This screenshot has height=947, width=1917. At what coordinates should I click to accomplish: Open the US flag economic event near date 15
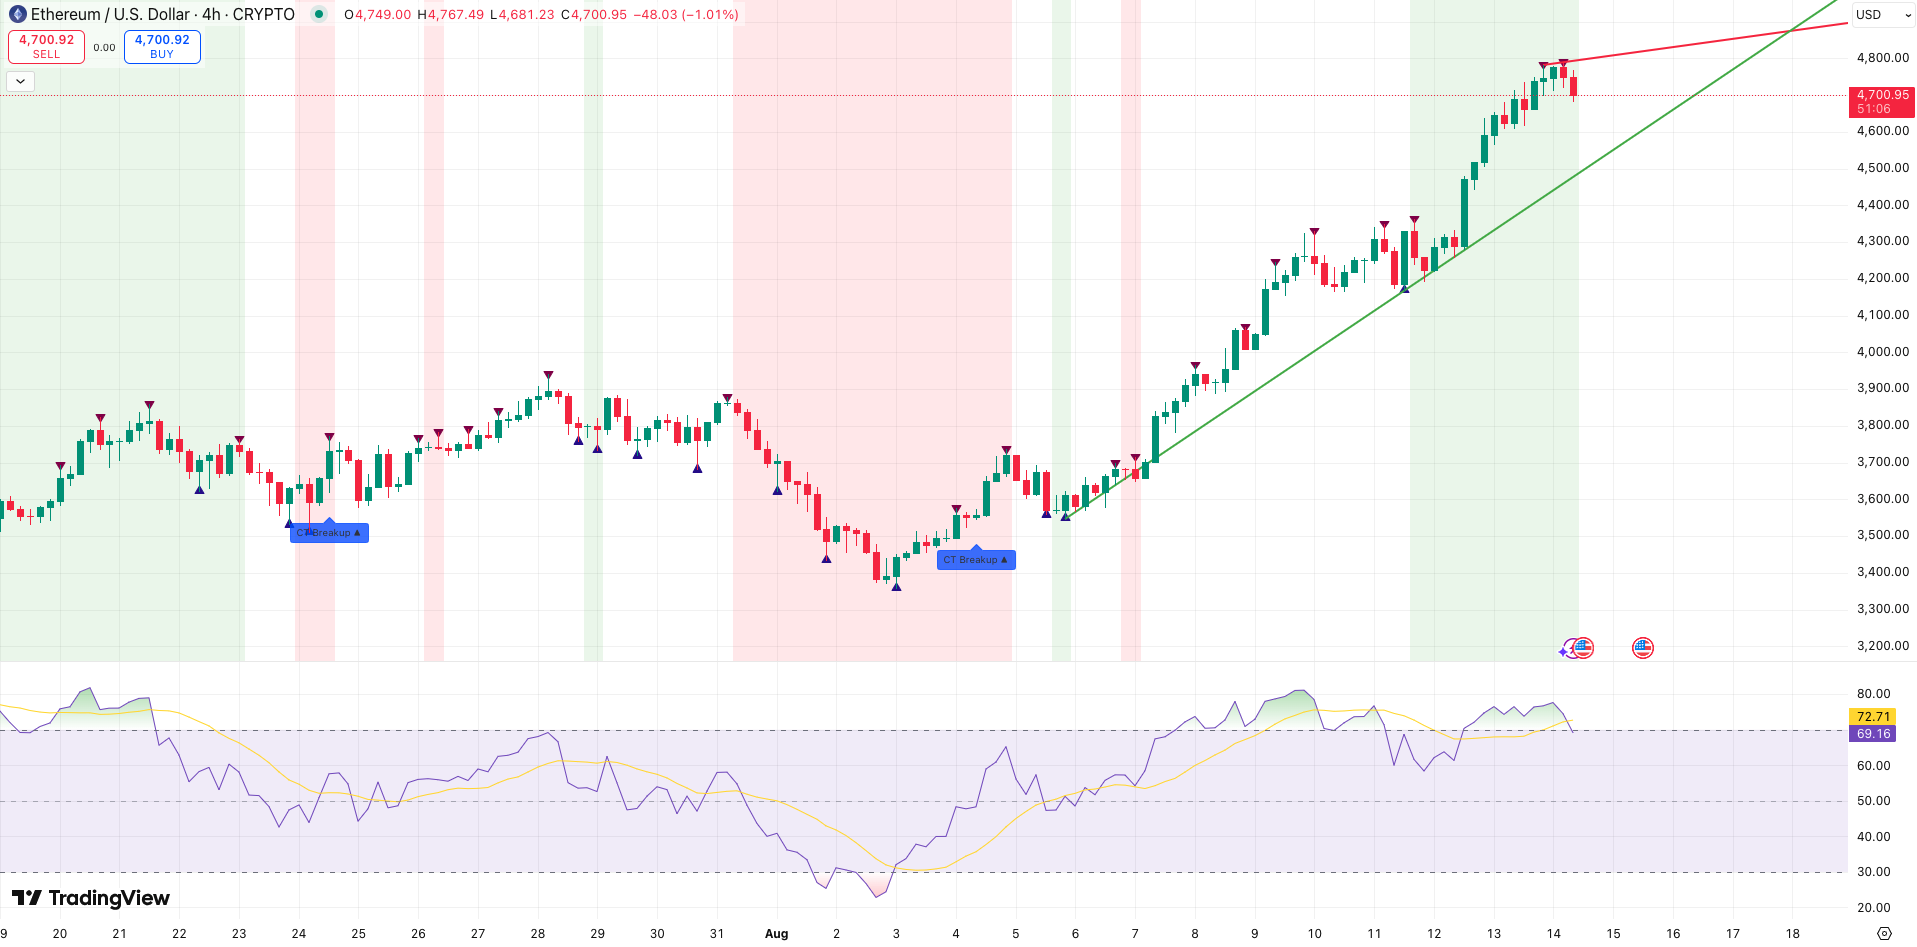pyautogui.click(x=1643, y=648)
